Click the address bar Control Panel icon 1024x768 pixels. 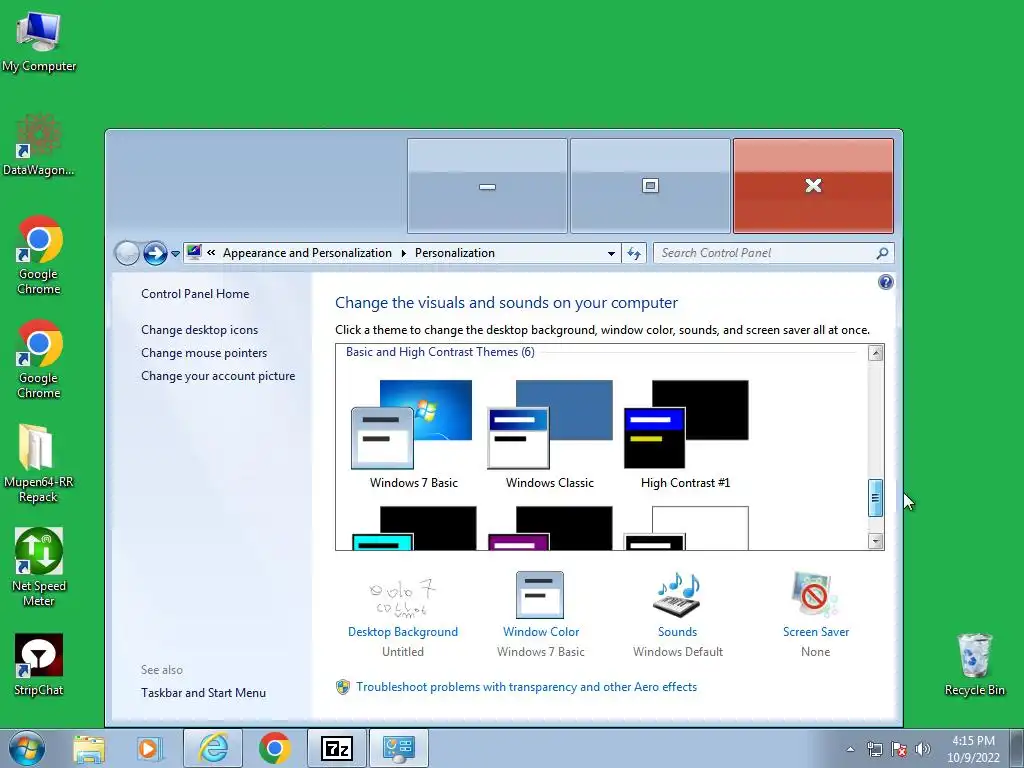click(x=194, y=252)
